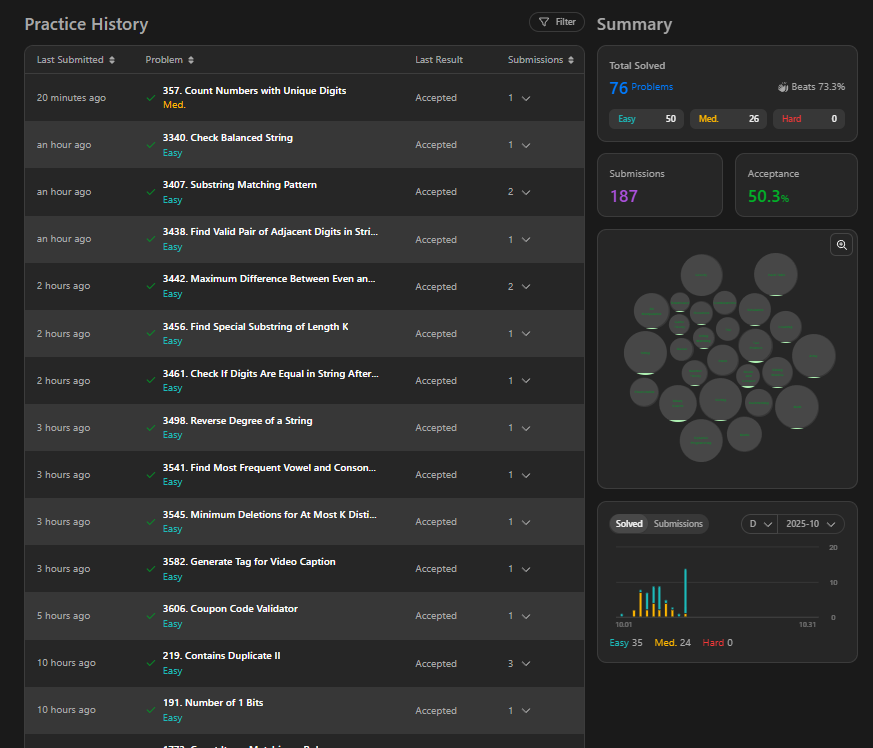Zoom into the topic bubble chart

tap(841, 245)
